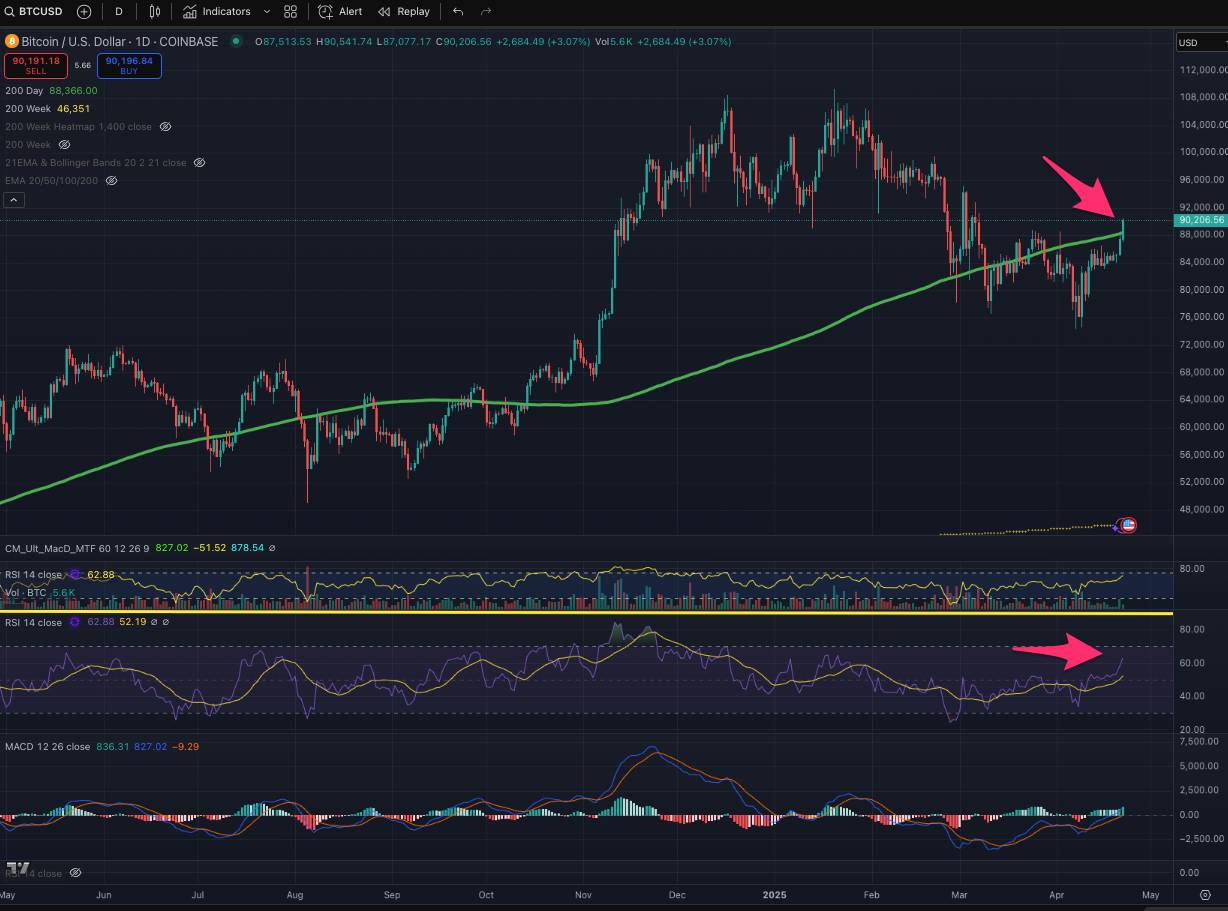Open chart settings gear icon
Image resolution: width=1228 pixels, height=911 pixels.
pyautogui.click(x=1206, y=895)
